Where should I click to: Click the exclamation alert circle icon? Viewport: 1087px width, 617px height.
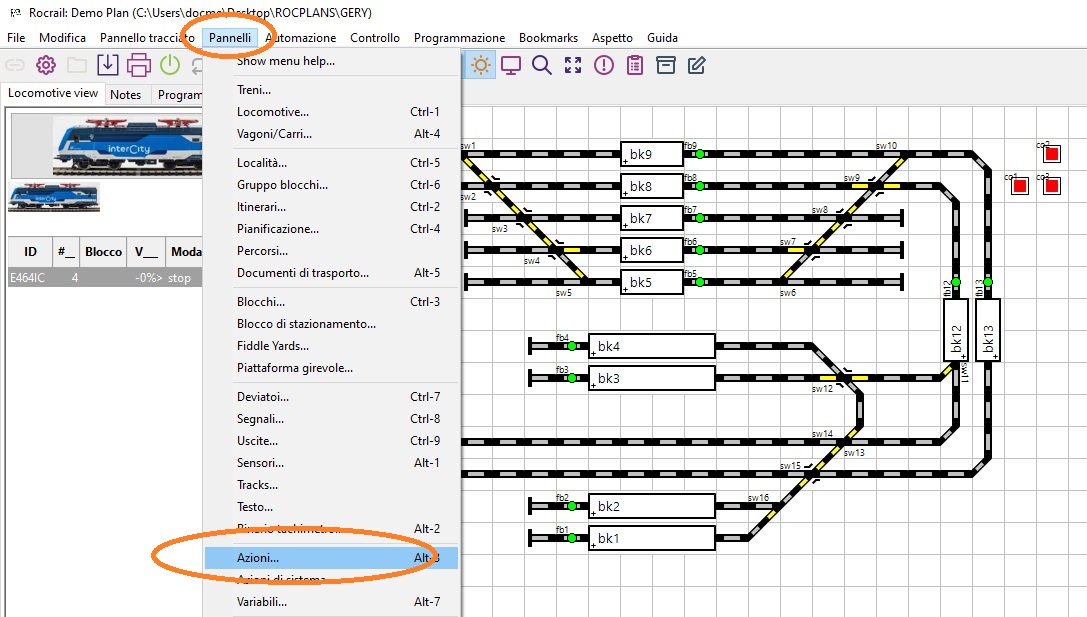point(604,66)
